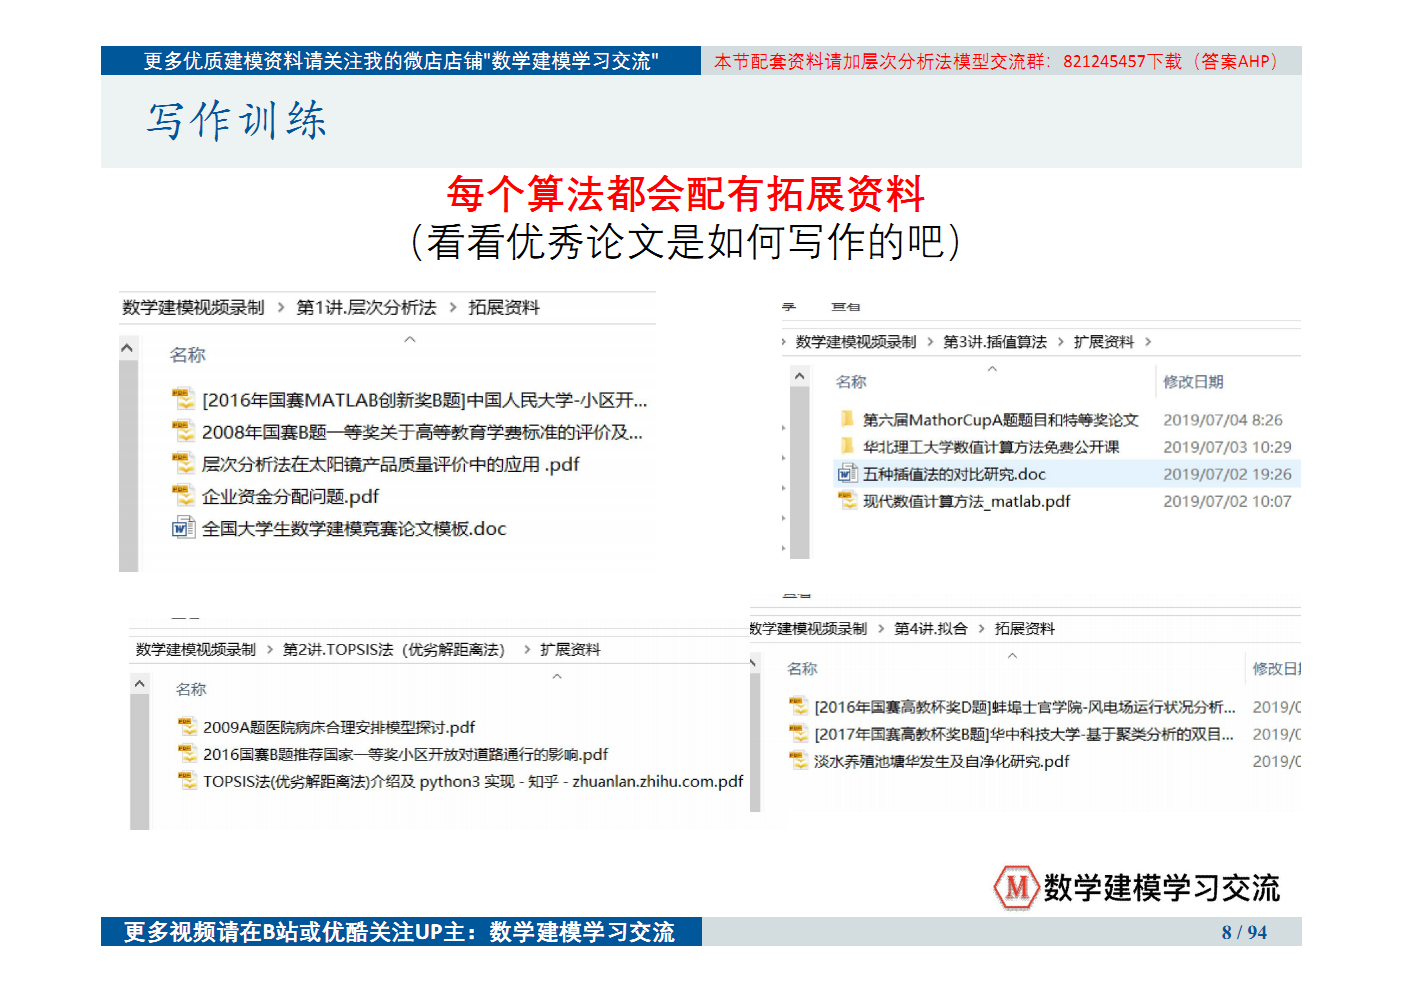Click PDF icon of 2017年国赛高教杯奖B题 file
1403x992 pixels.
(x=798, y=733)
